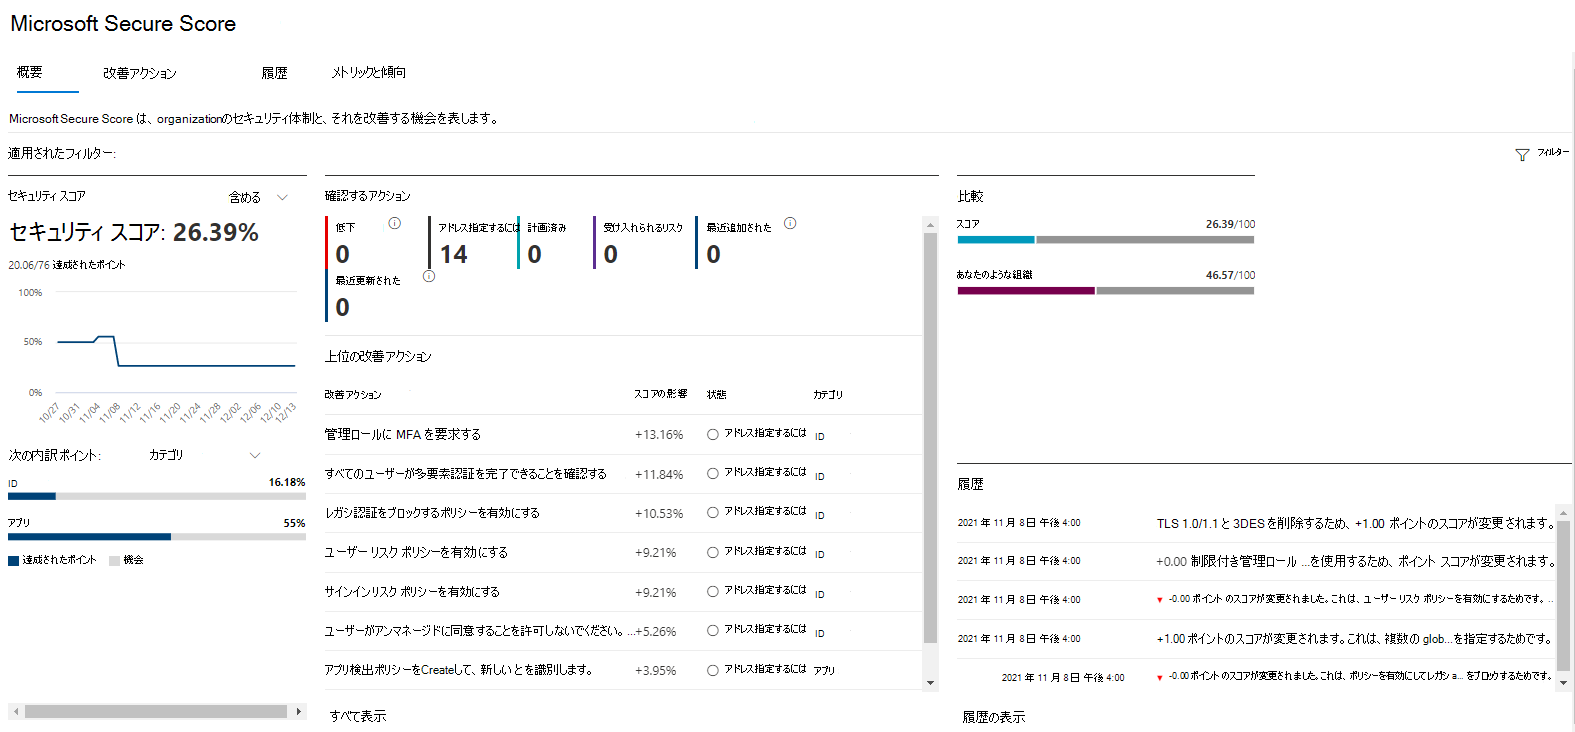This screenshot has height=732, width=1575.
Task: Click actions list vertical scrollbar thumb
Action: pyautogui.click(x=931, y=438)
